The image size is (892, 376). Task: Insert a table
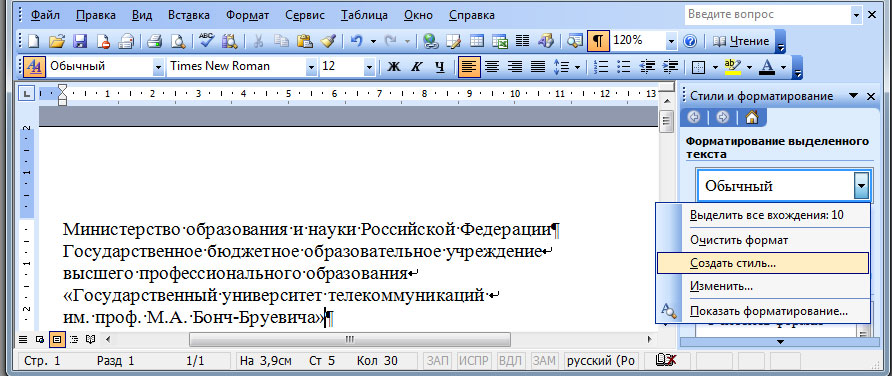pyautogui.click(x=476, y=41)
